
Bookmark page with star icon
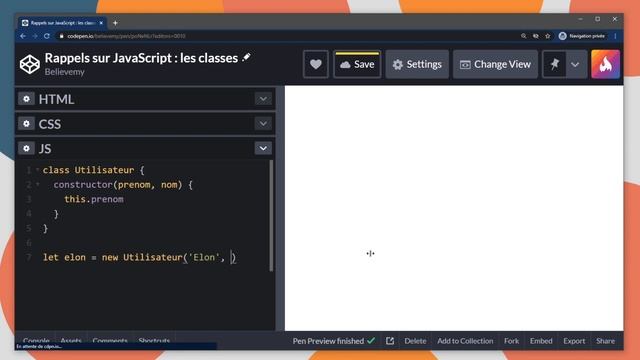point(548,36)
